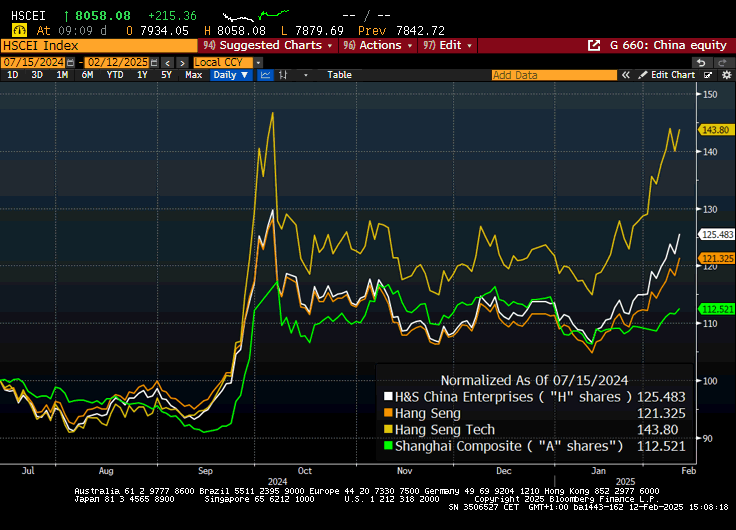The width and height of the screenshot is (736, 530).
Task: Click the end date field 02/12/2025
Action: (x=117, y=62)
